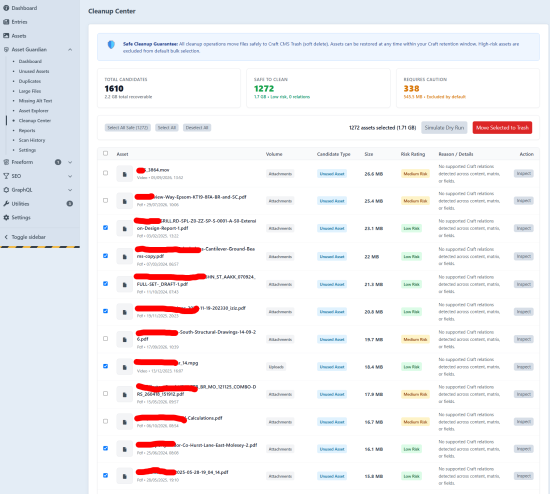Click file icon of COMBO-D RS pdf row
This screenshot has height=494, width=550.
click(125, 394)
